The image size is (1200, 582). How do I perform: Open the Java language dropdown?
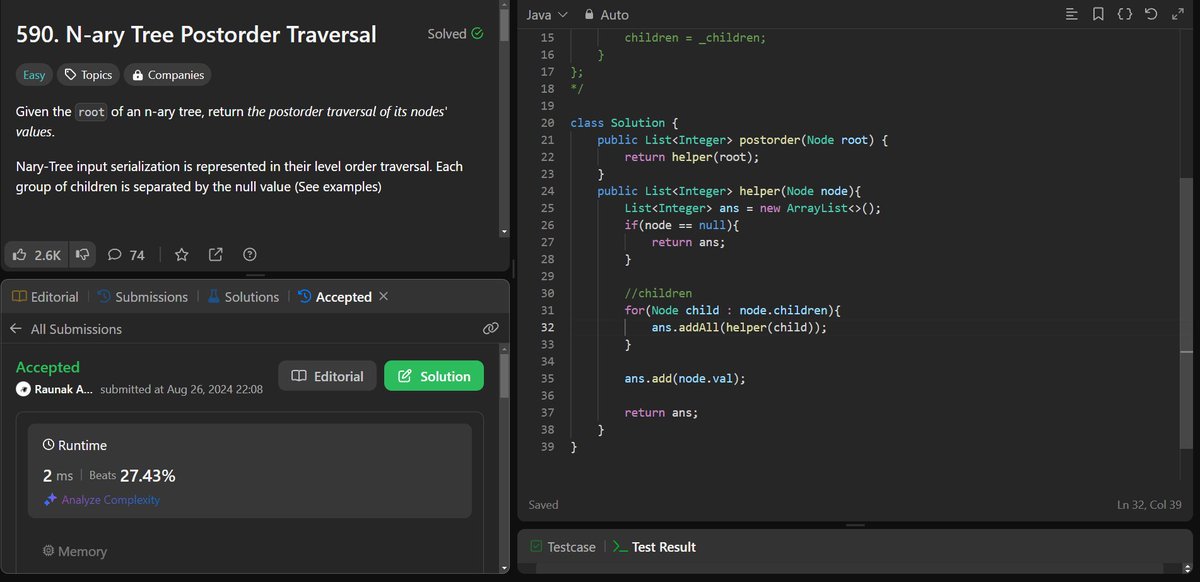coord(547,15)
